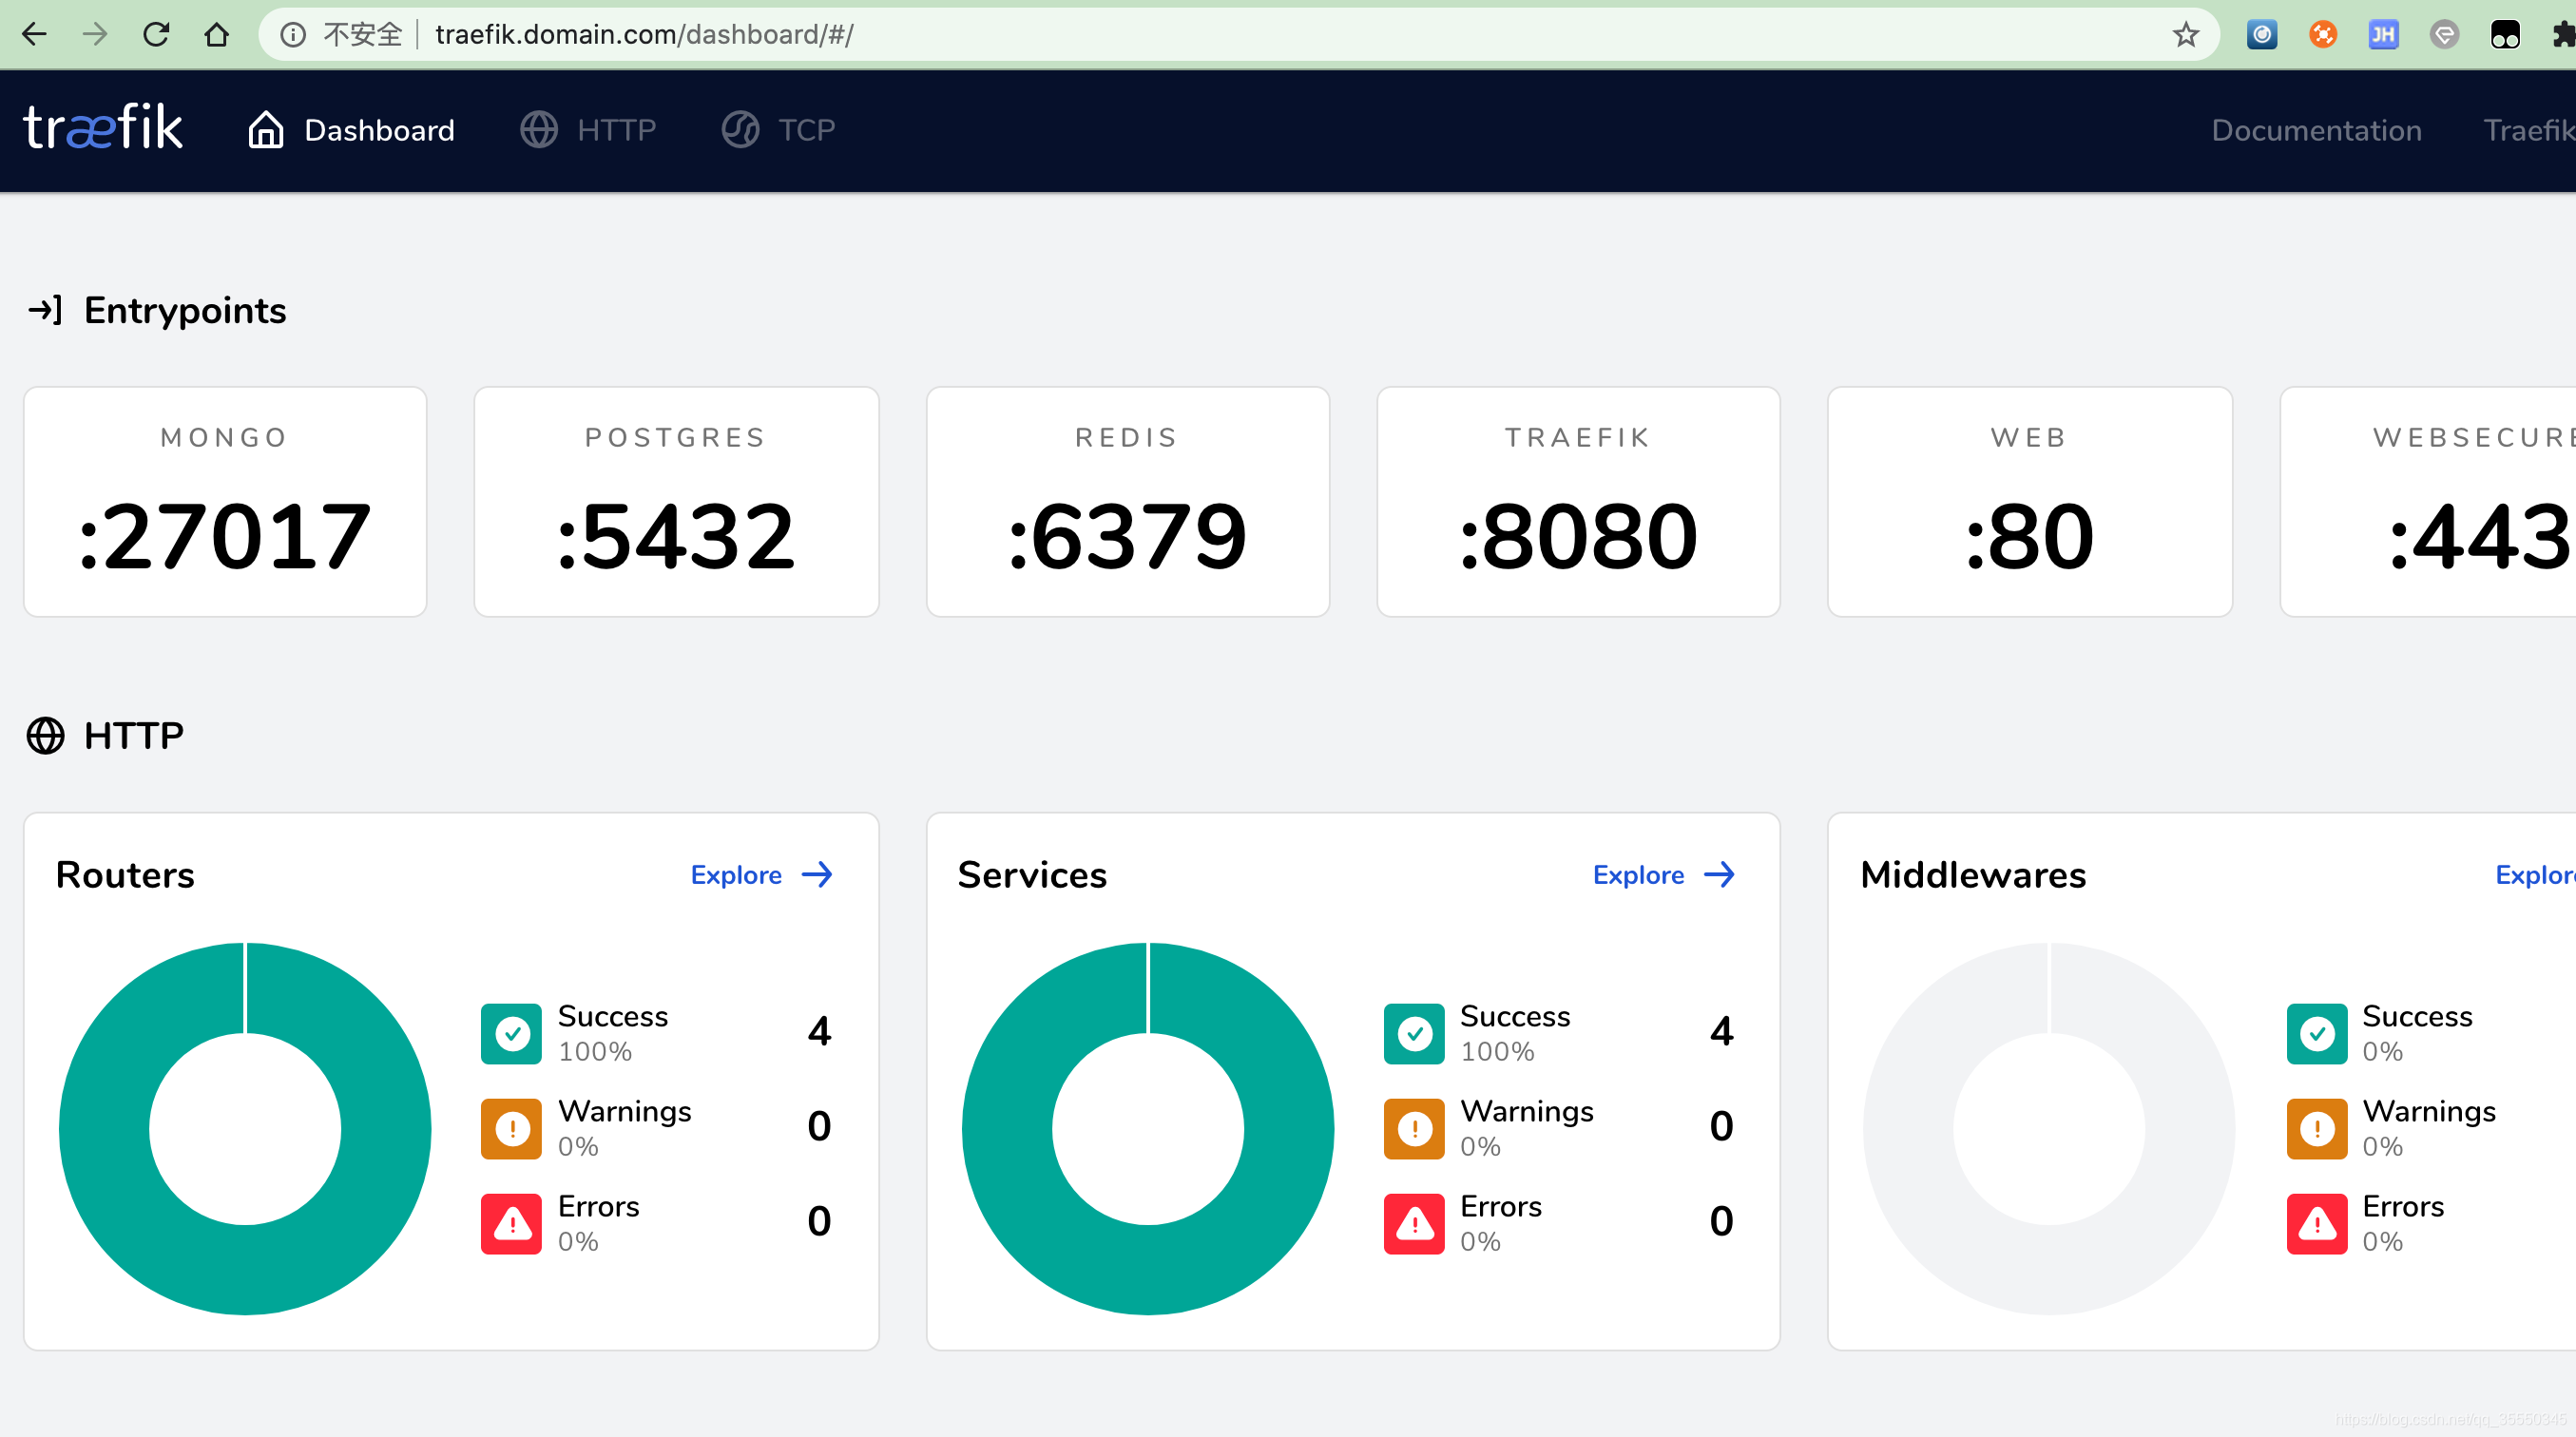Go to the browser home icon
2576x1437 pixels.
click(x=217, y=35)
